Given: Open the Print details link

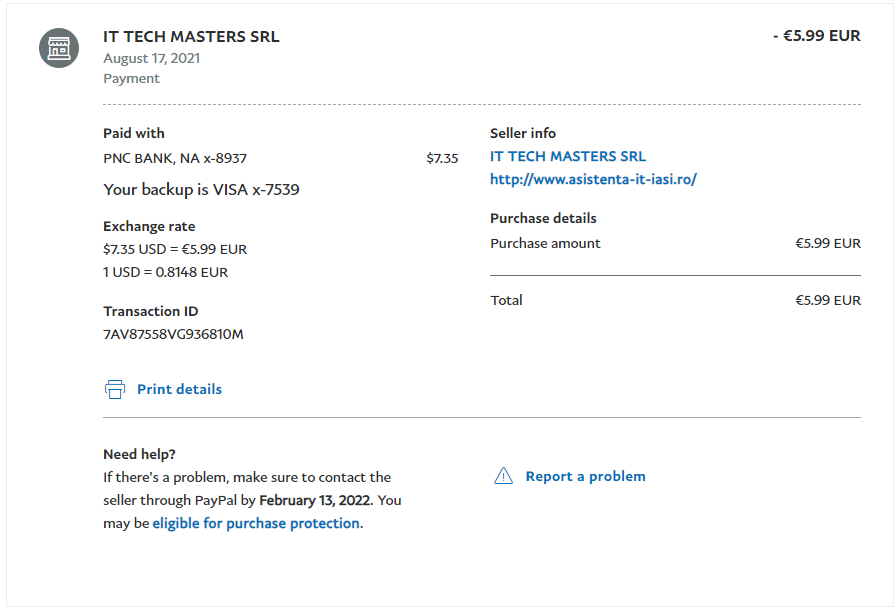Looking at the screenshot, I should tap(179, 389).
